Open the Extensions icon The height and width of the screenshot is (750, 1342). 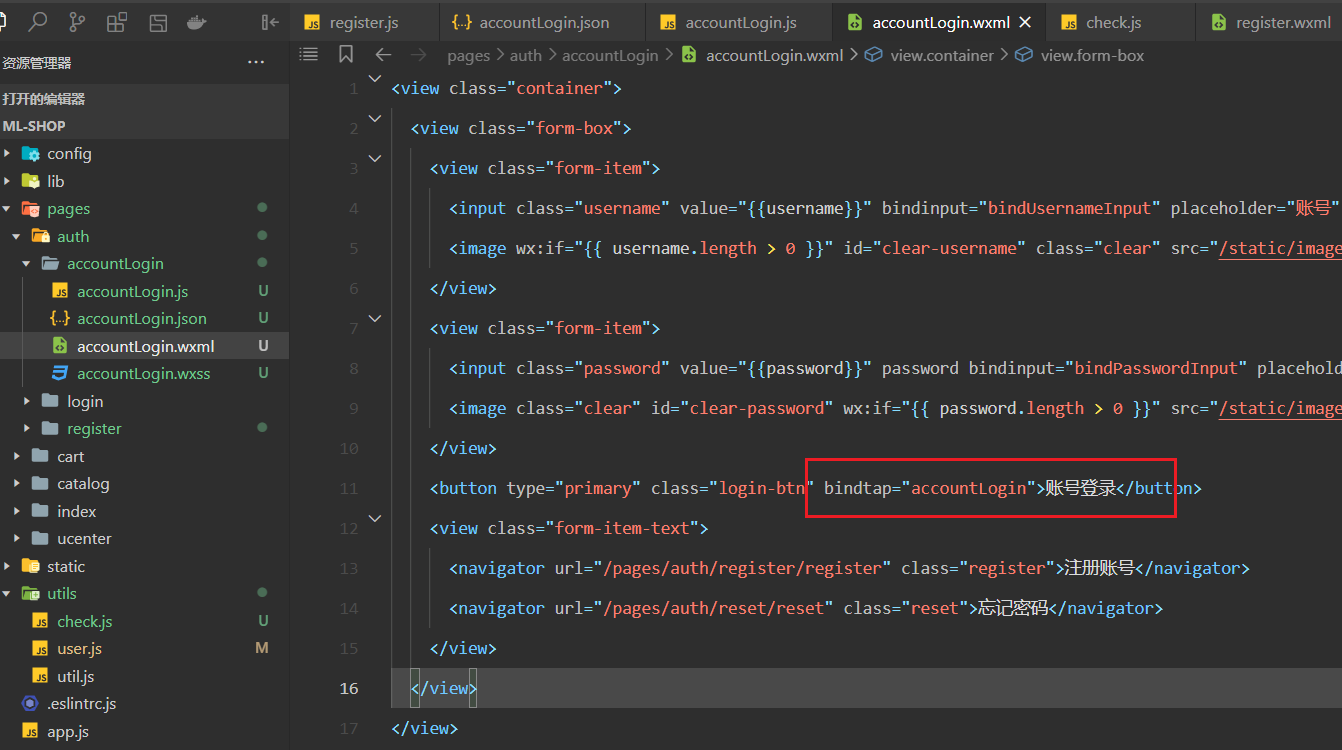coord(117,22)
